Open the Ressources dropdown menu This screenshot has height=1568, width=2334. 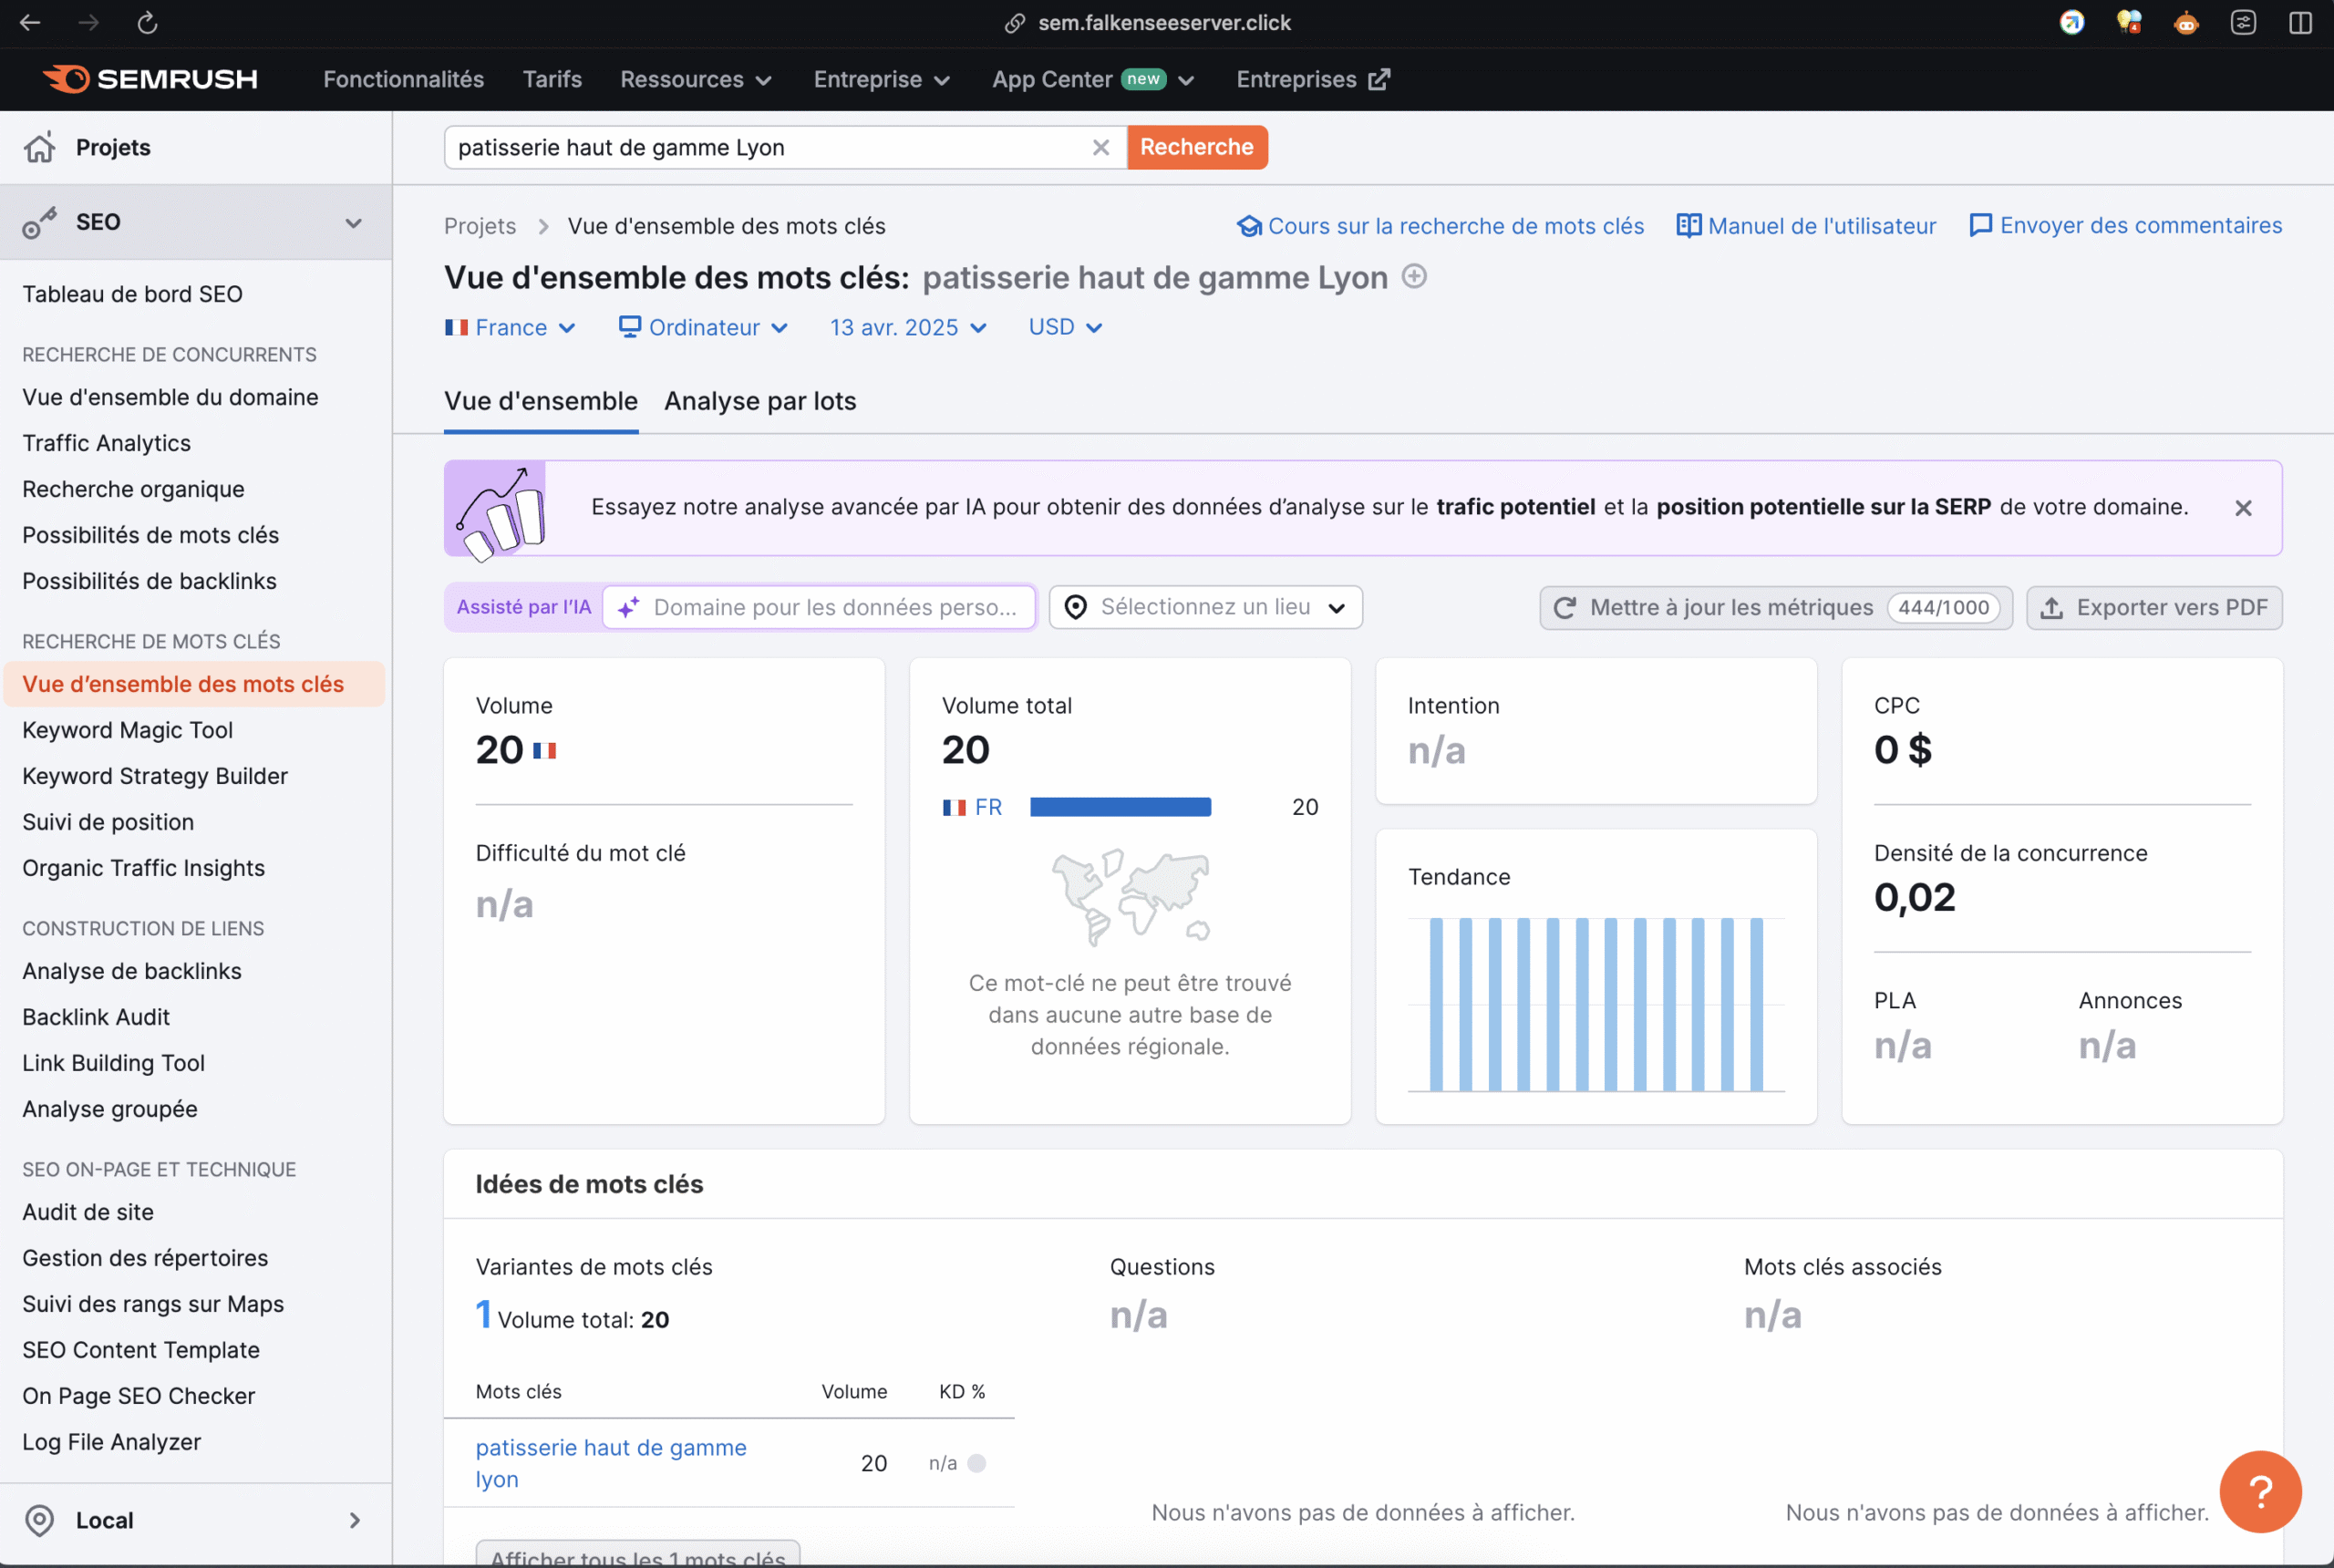coord(695,79)
